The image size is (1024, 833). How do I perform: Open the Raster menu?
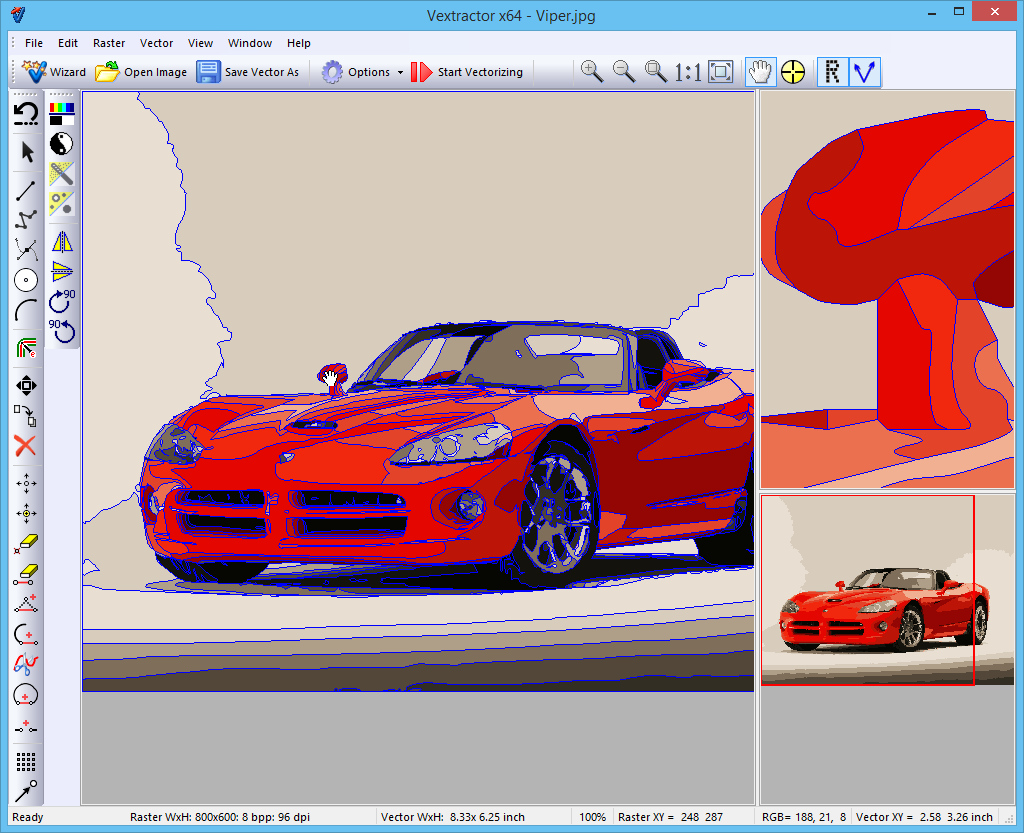pos(109,43)
